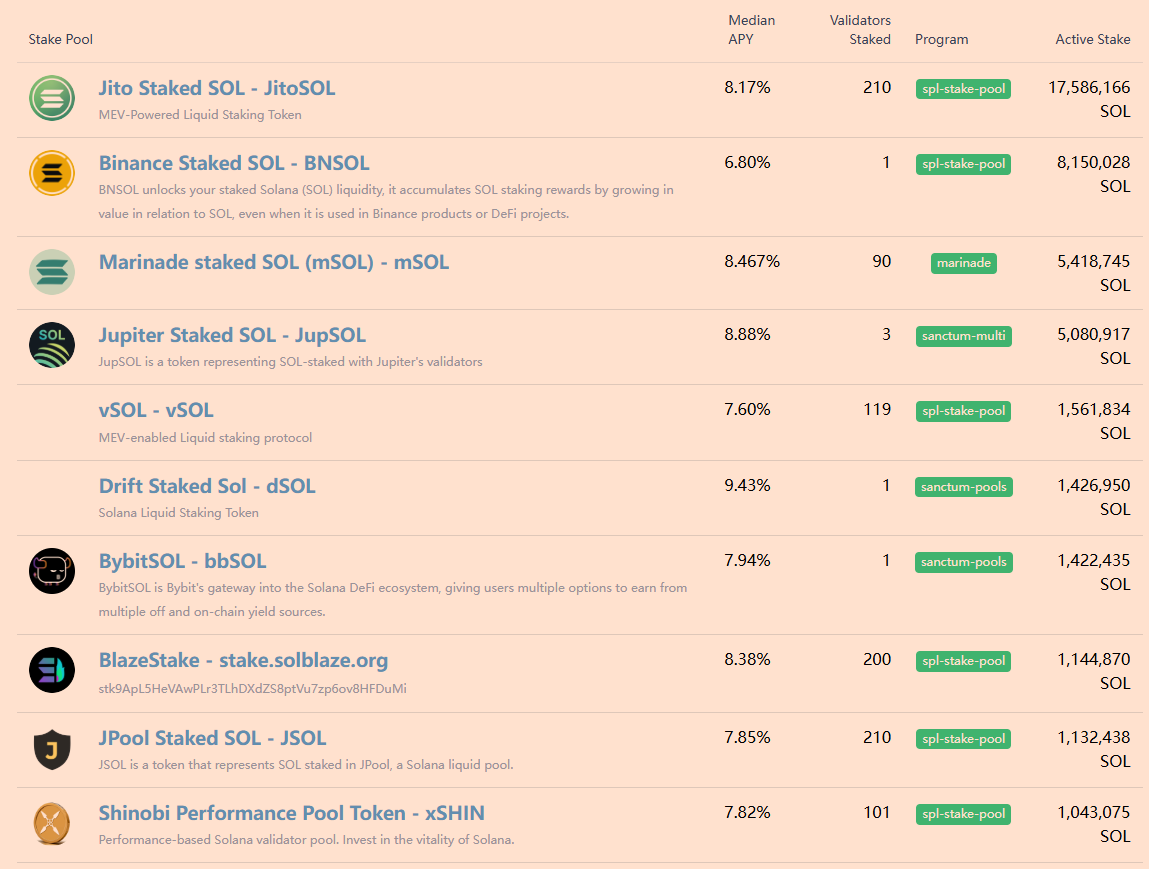Select the 8.38% APY value for BlazeStake
Viewport: 1149px width, 869px height.
[747, 659]
